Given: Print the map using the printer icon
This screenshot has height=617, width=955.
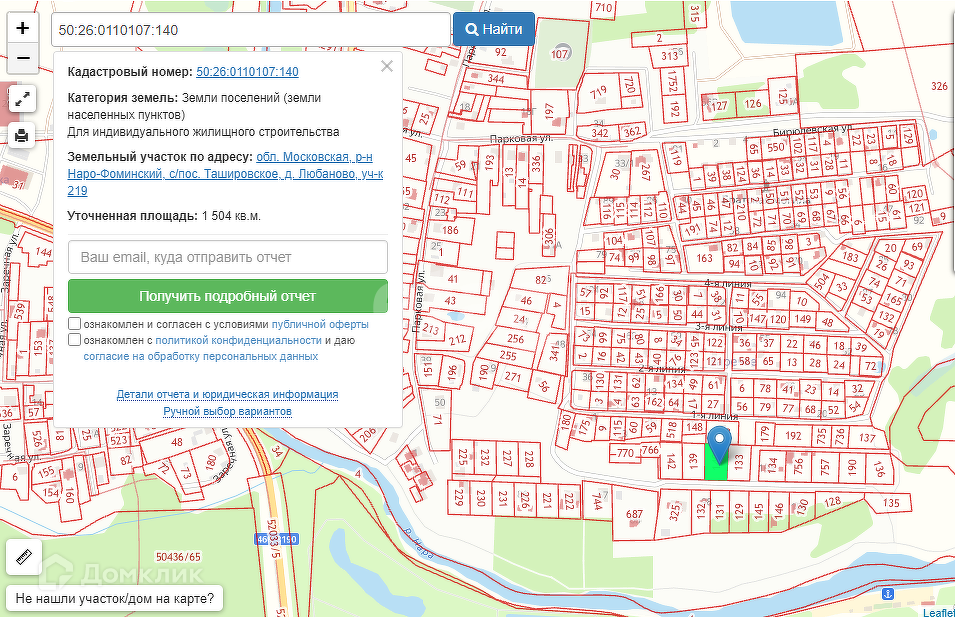Looking at the screenshot, I should point(23,135).
